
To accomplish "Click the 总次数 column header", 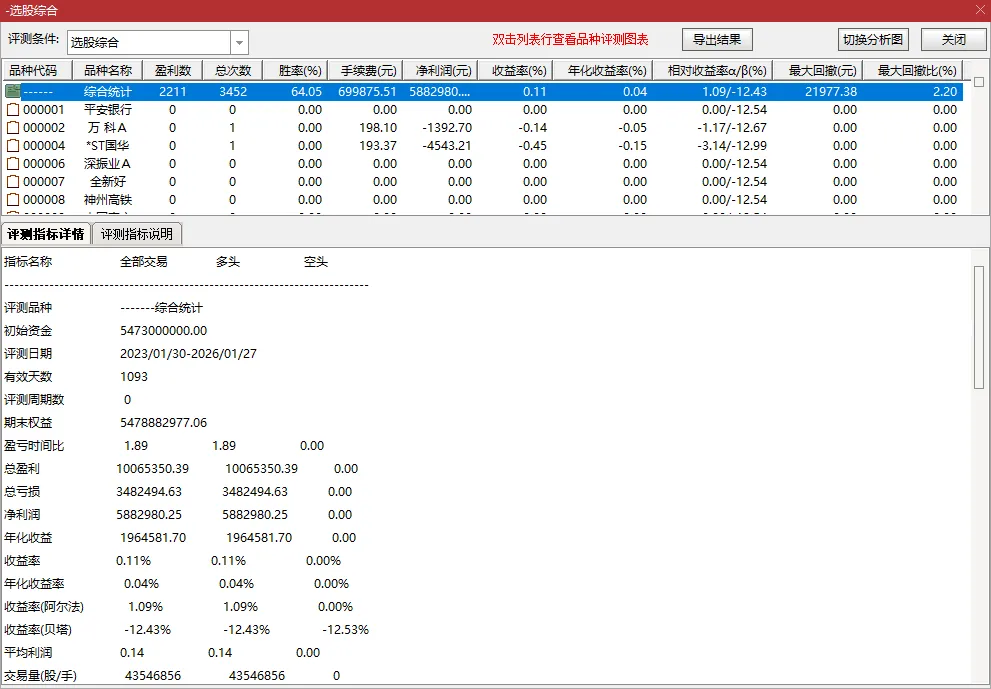I will pyautogui.click(x=233, y=70).
